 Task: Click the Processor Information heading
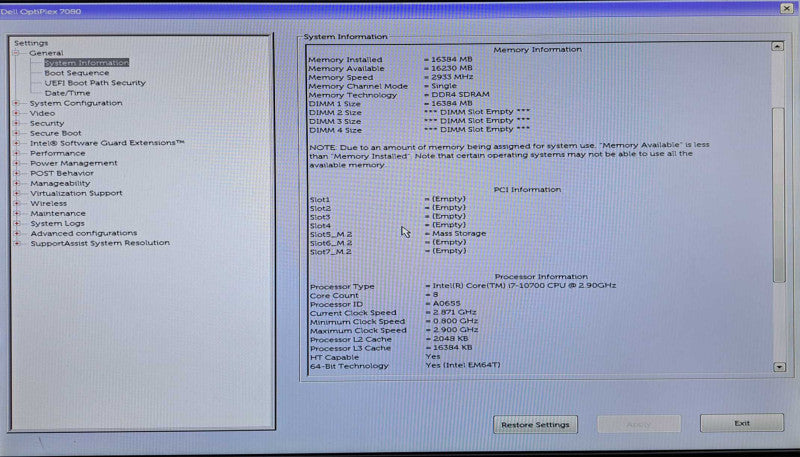(x=541, y=276)
